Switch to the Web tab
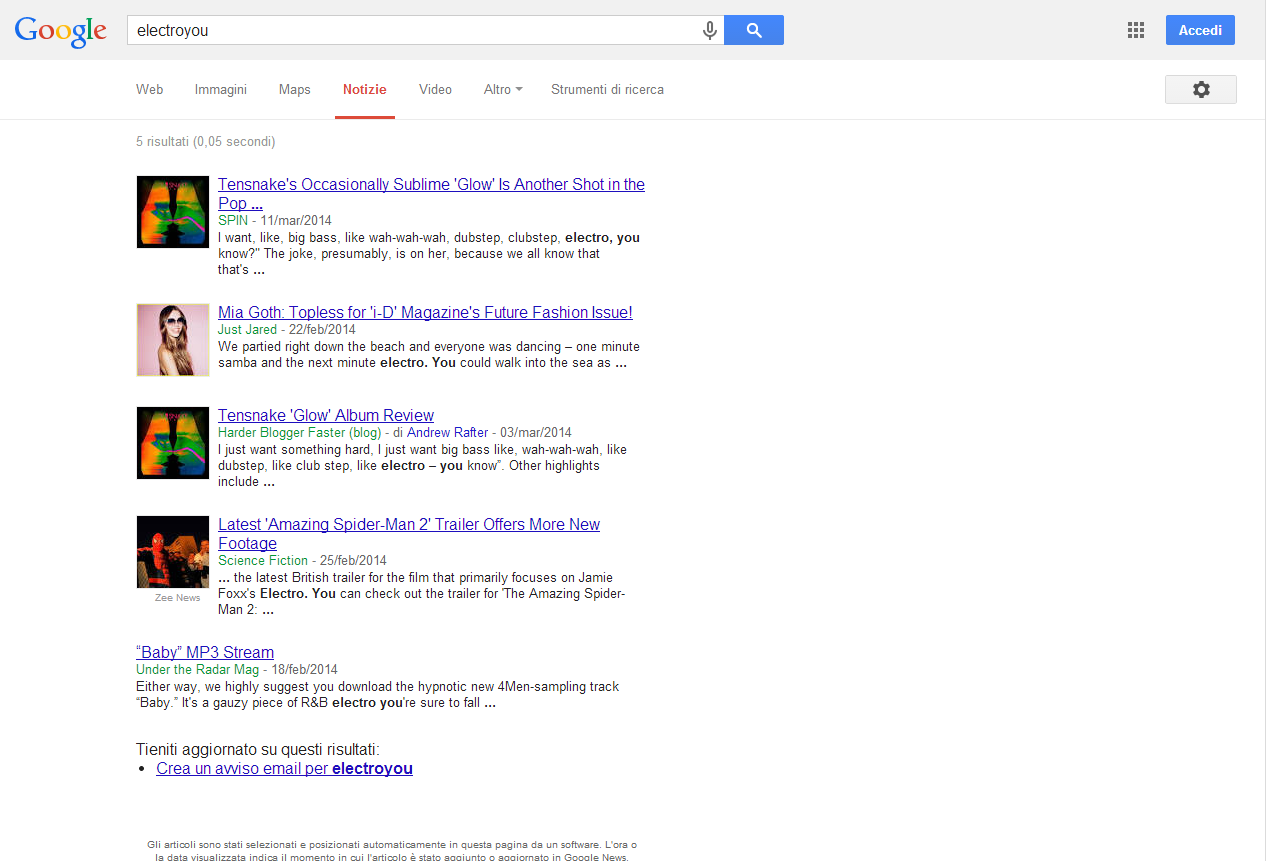This screenshot has height=861, width=1266. pos(149,89)
